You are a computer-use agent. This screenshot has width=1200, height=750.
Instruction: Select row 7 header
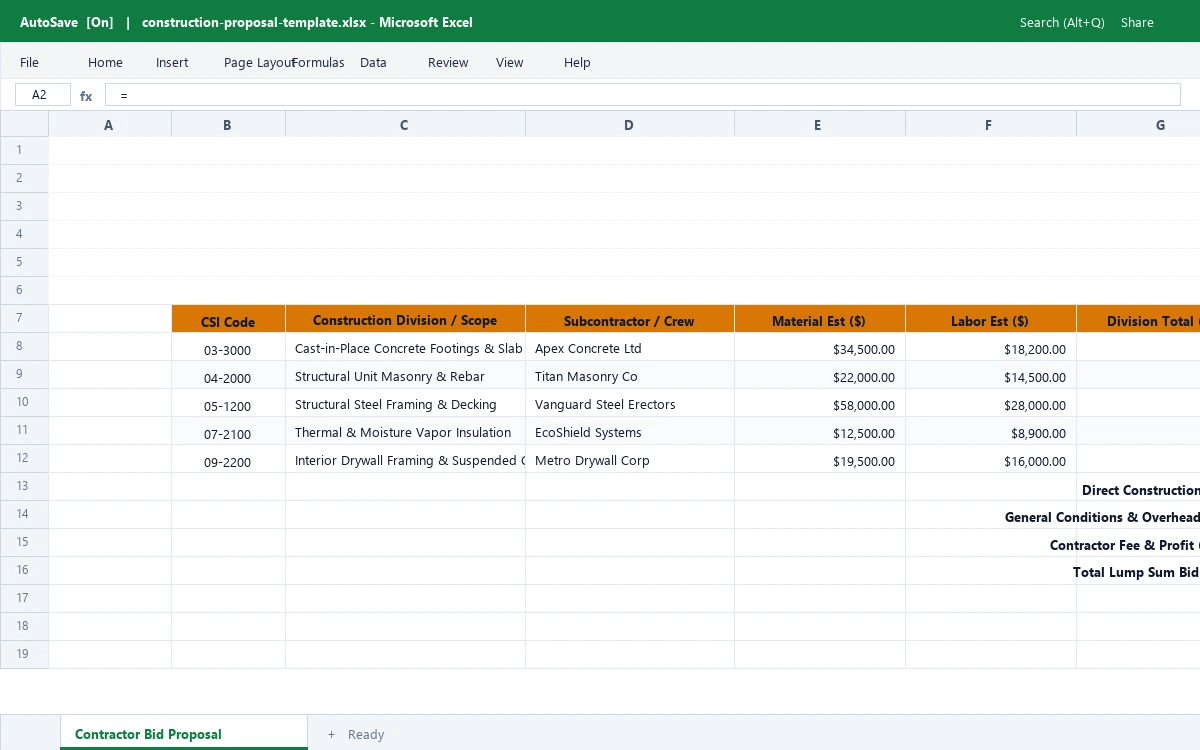pos(24,318)
